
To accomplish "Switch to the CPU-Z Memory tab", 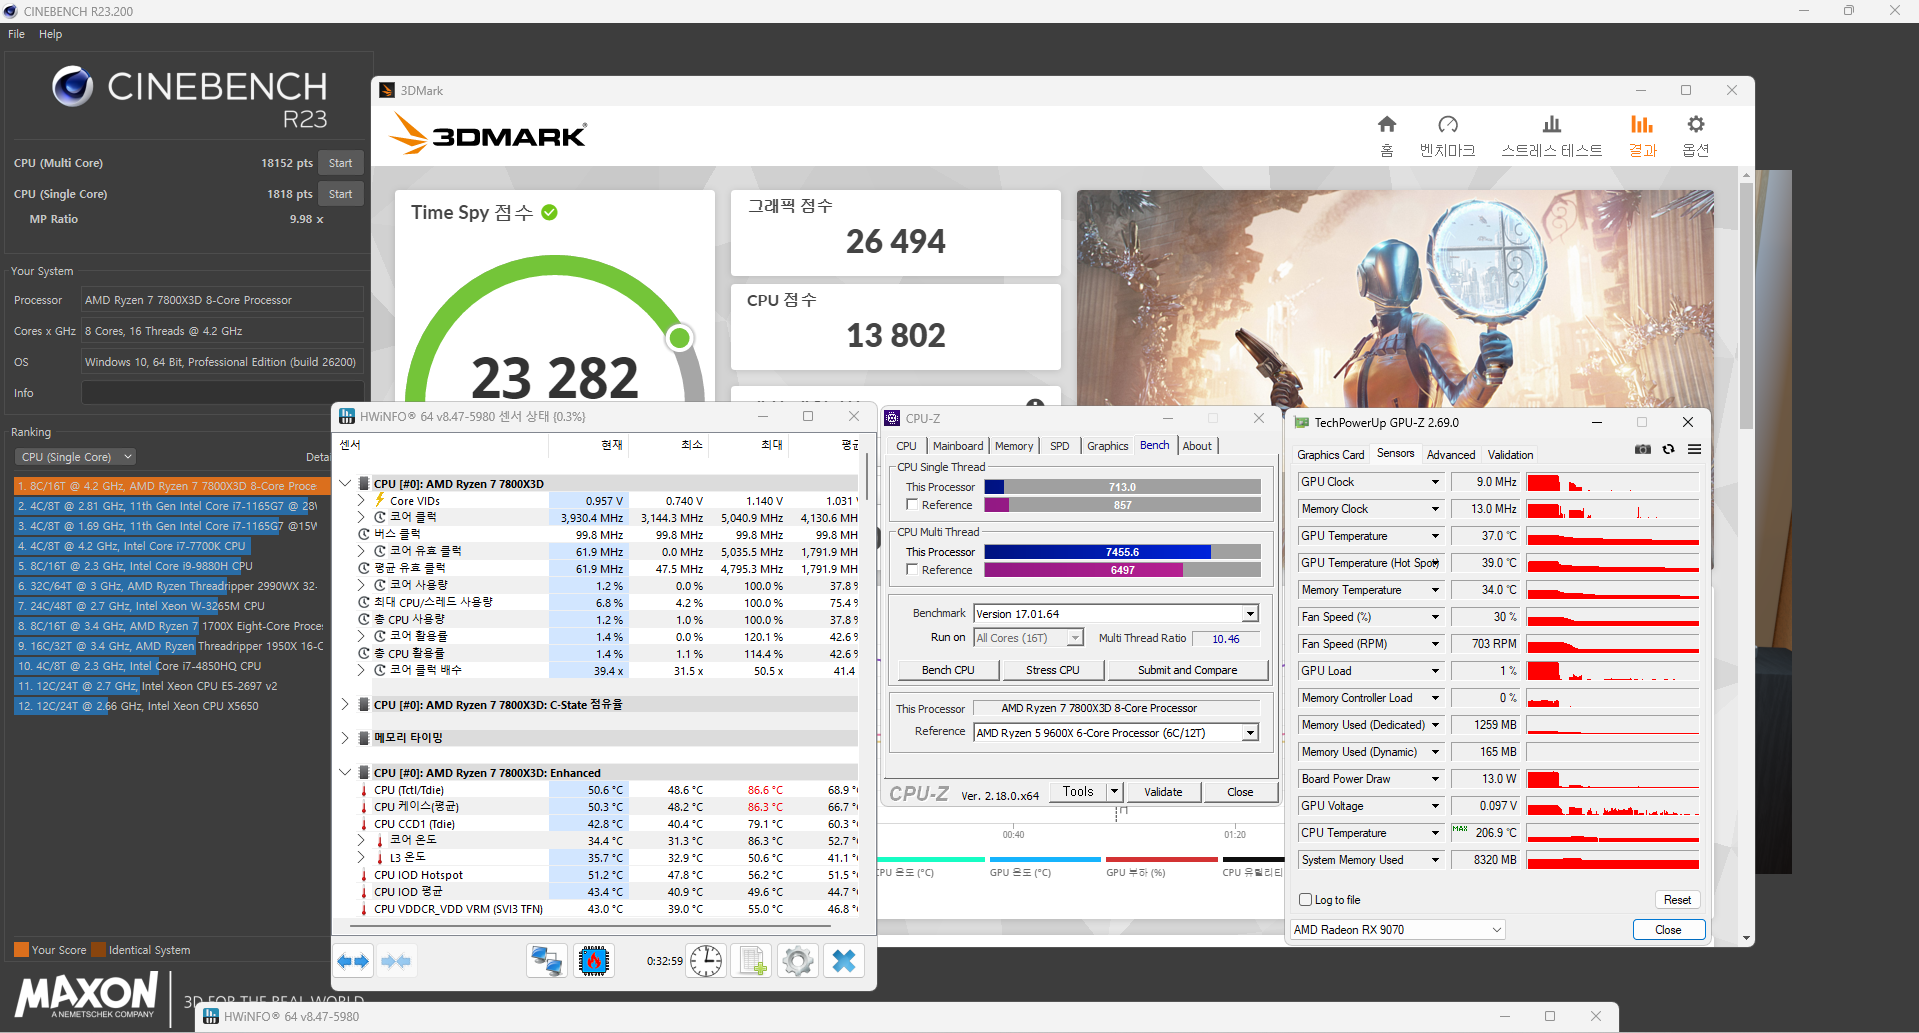I will [x=1014, y=446].
